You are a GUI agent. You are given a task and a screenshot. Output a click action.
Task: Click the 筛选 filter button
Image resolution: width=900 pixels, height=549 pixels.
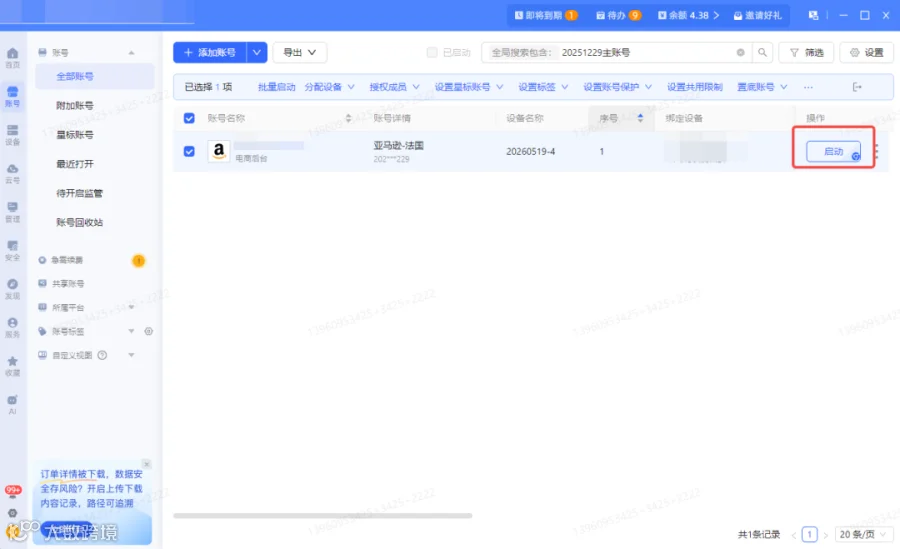click(806, 52)
